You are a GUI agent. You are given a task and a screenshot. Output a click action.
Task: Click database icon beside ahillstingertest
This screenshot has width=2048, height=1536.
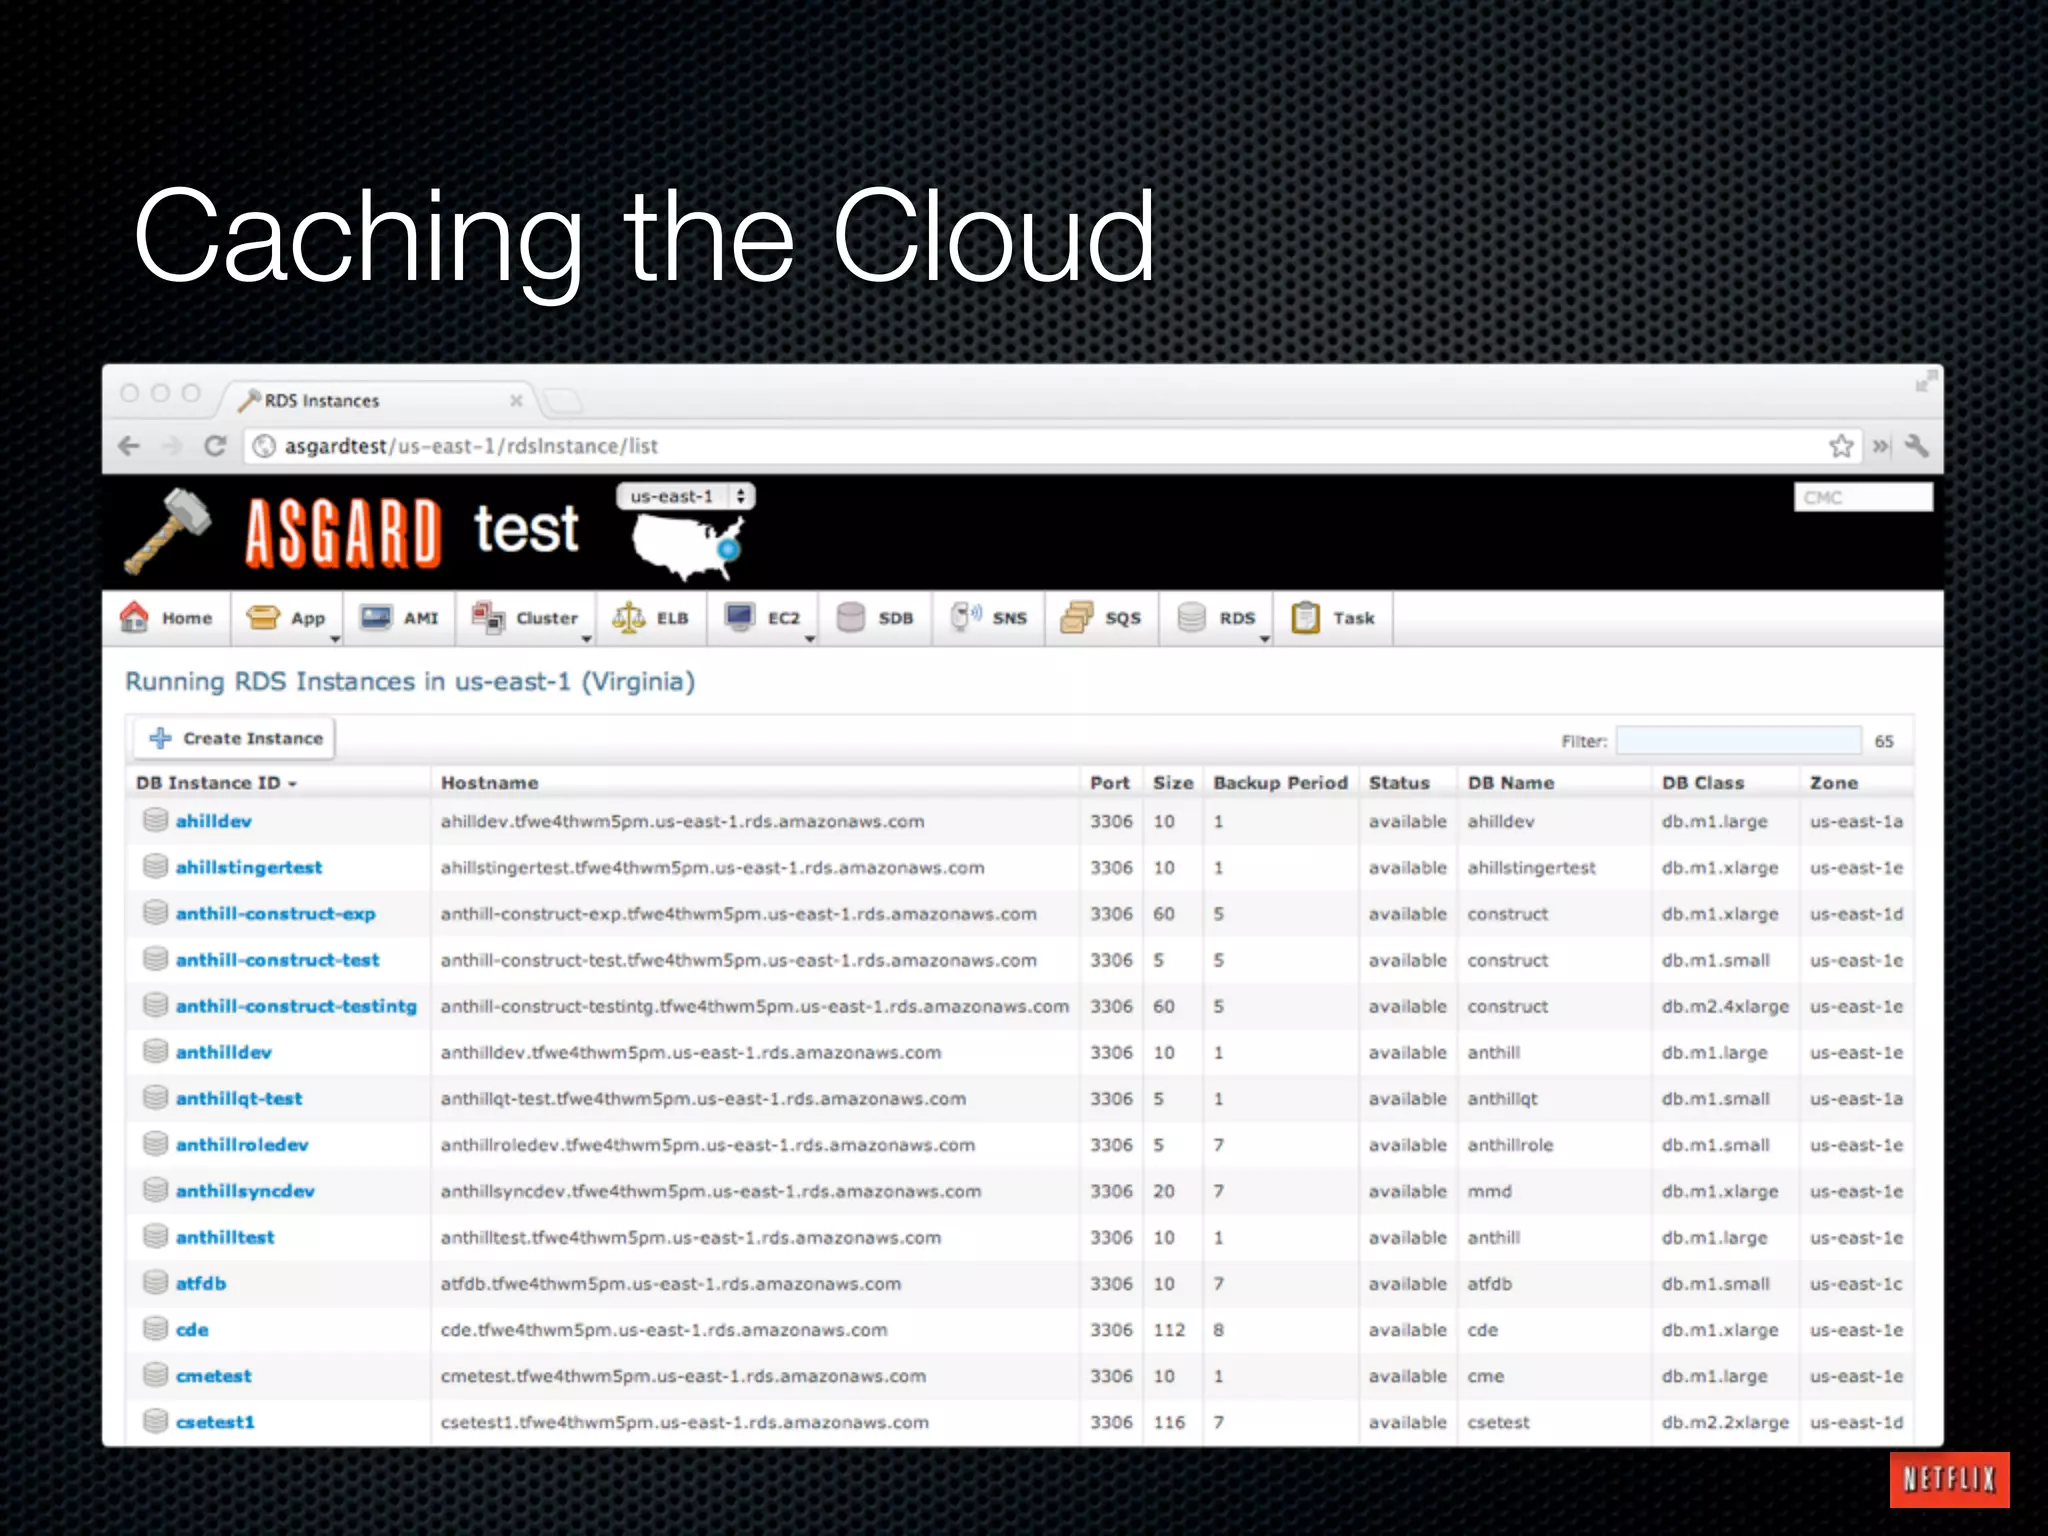155,866
